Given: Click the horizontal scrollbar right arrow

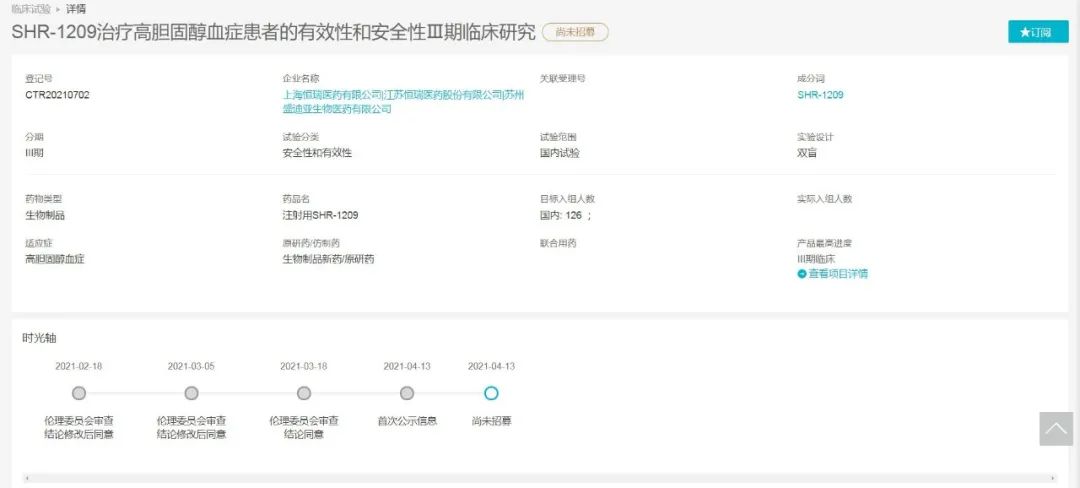Looking at the screenshot, I should coord(1052,479).
